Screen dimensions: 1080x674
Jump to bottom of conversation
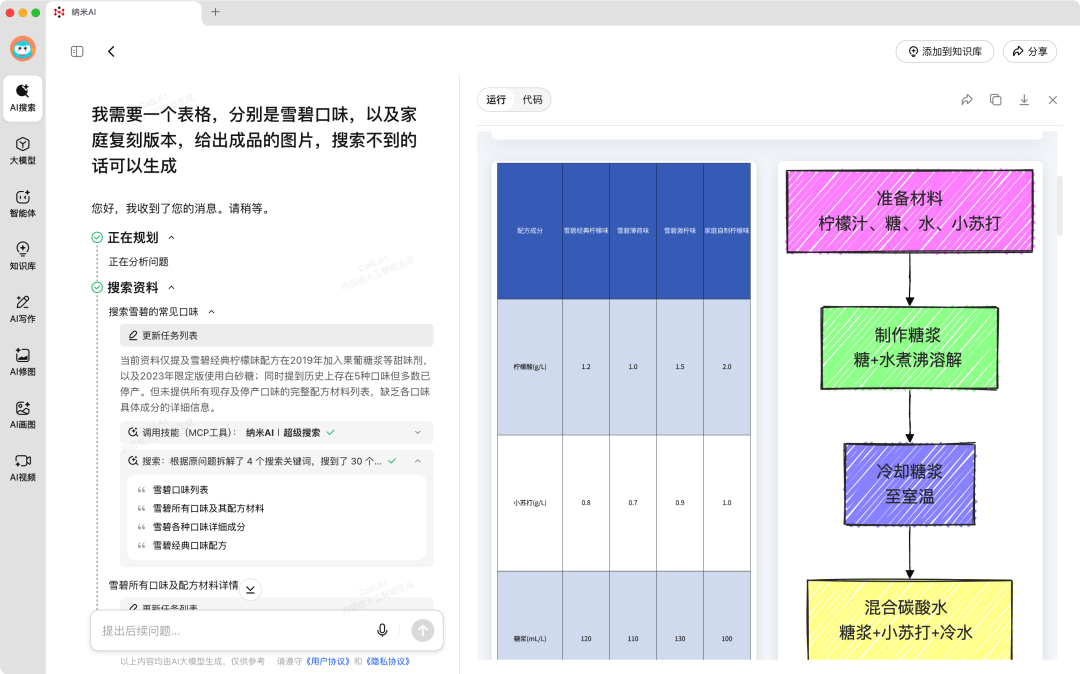[250, 589]
